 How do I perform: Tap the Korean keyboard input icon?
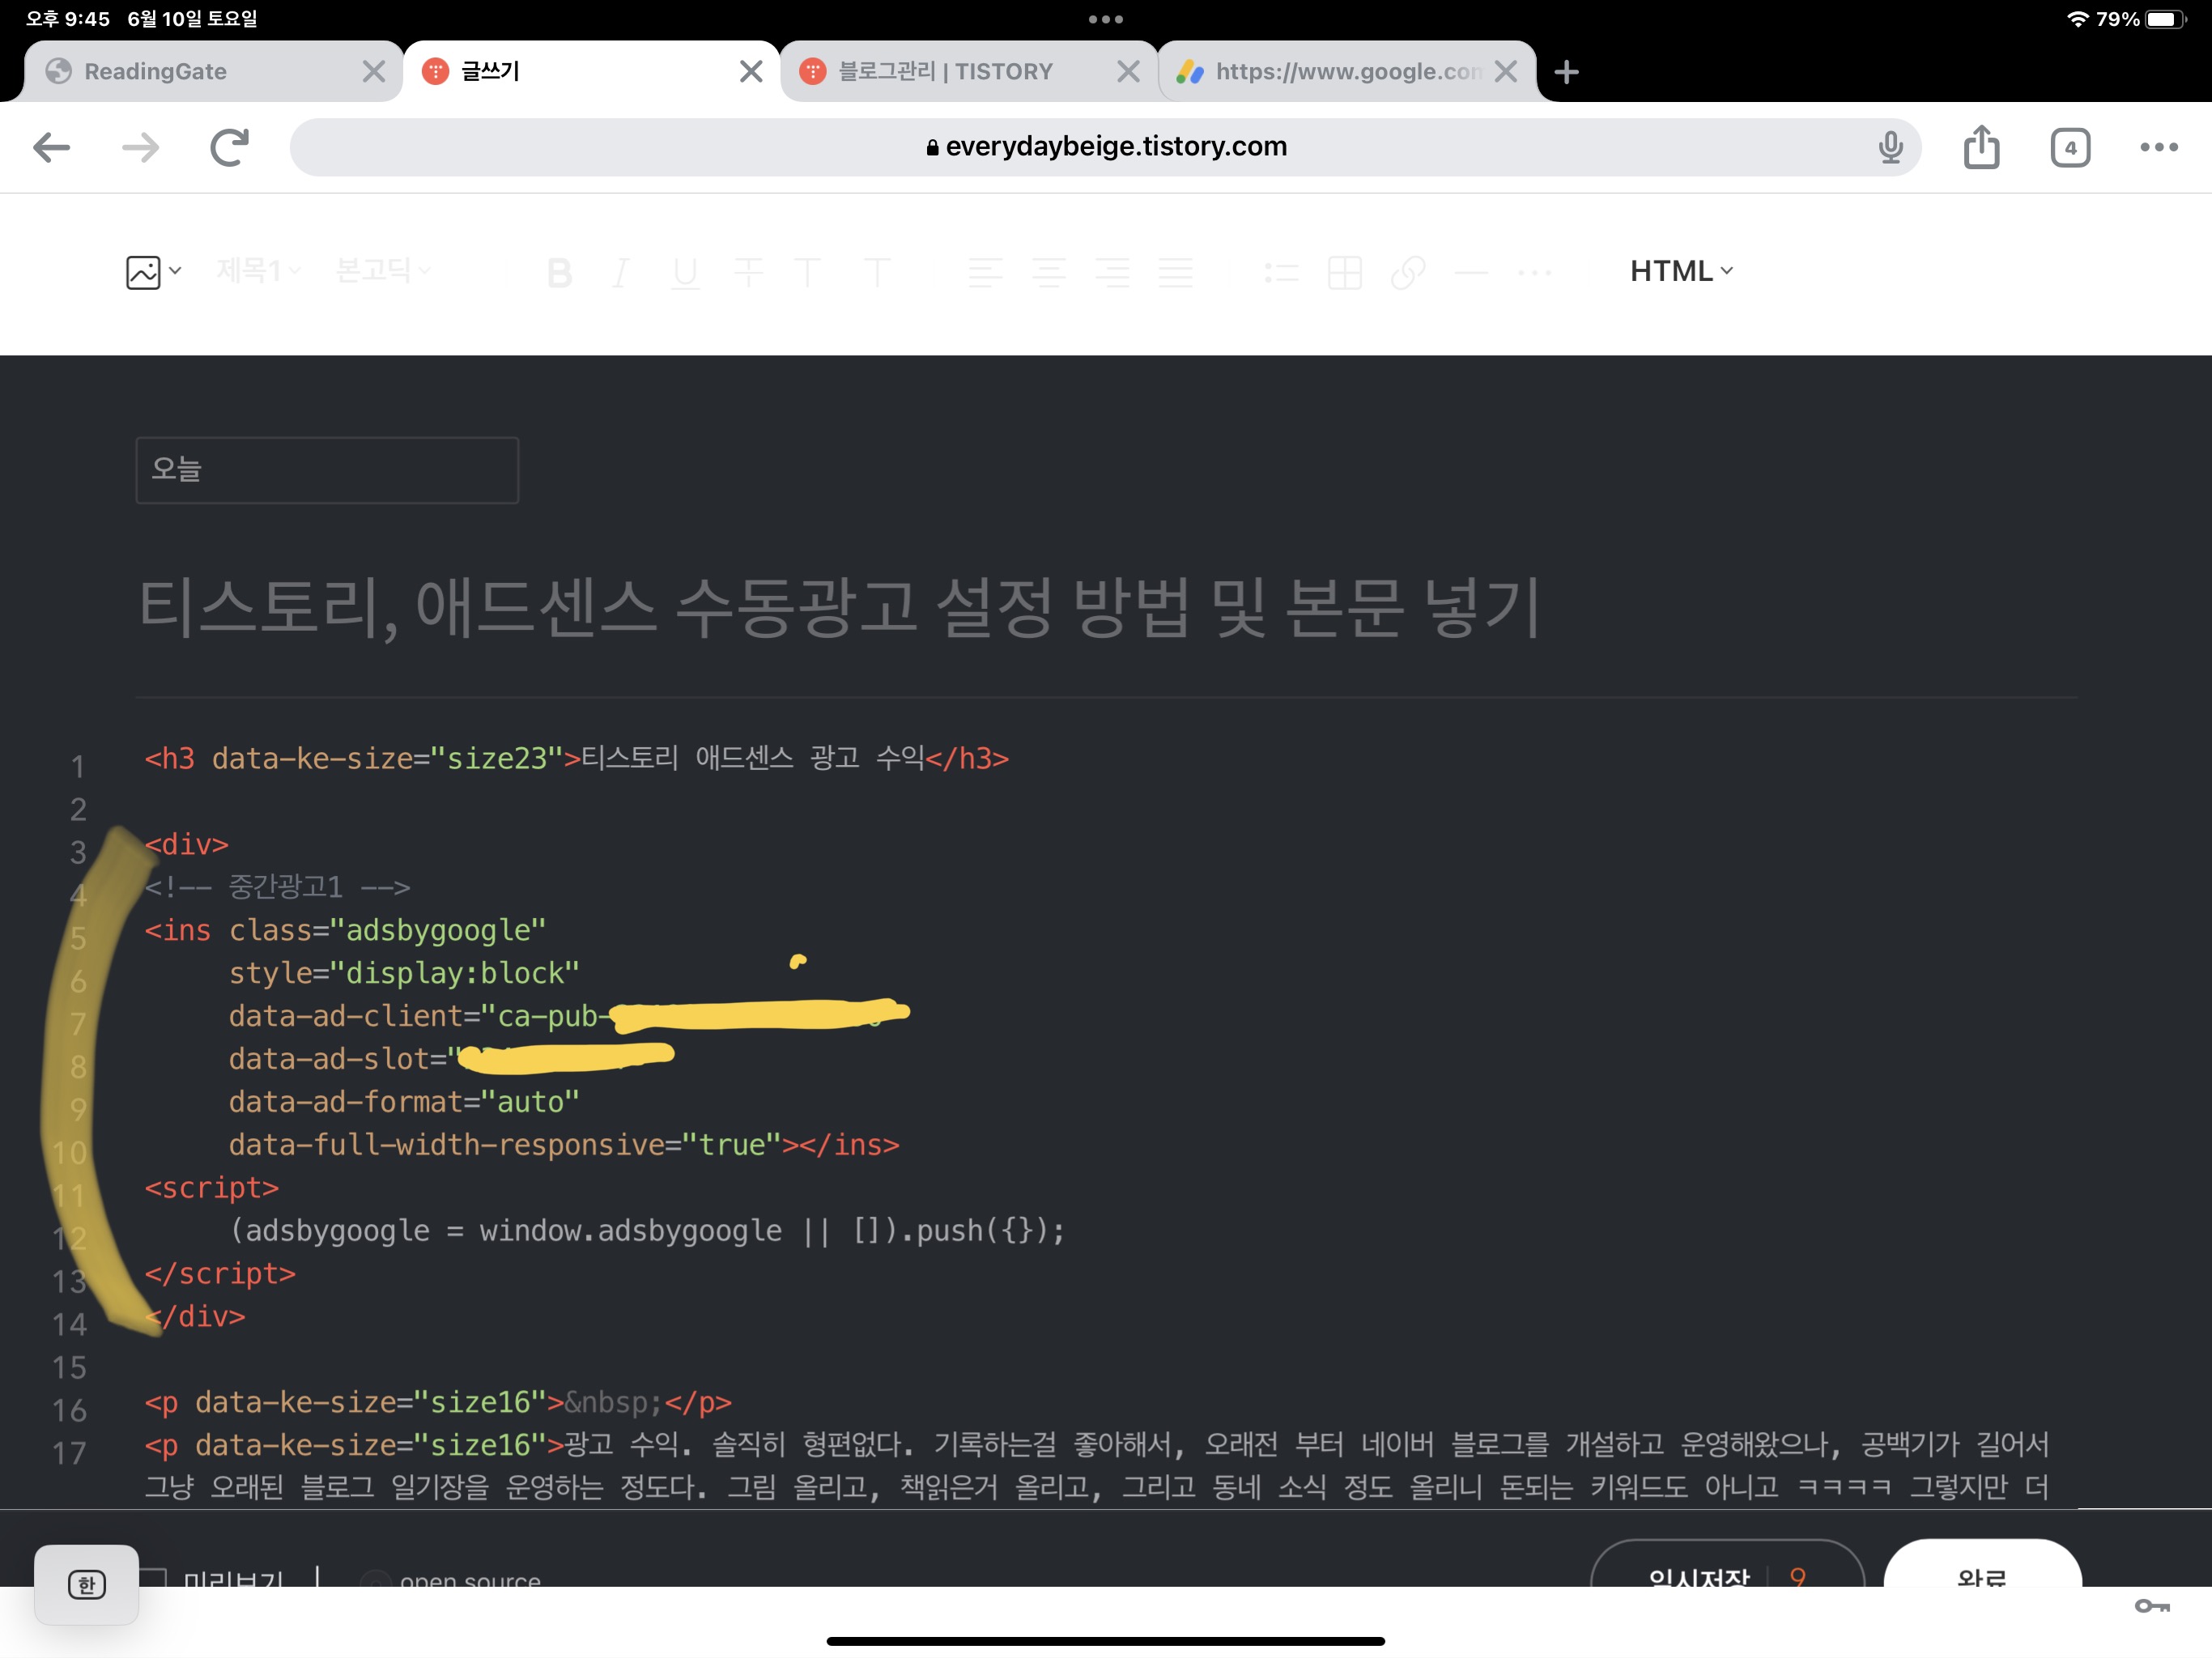coord(87,1584)
